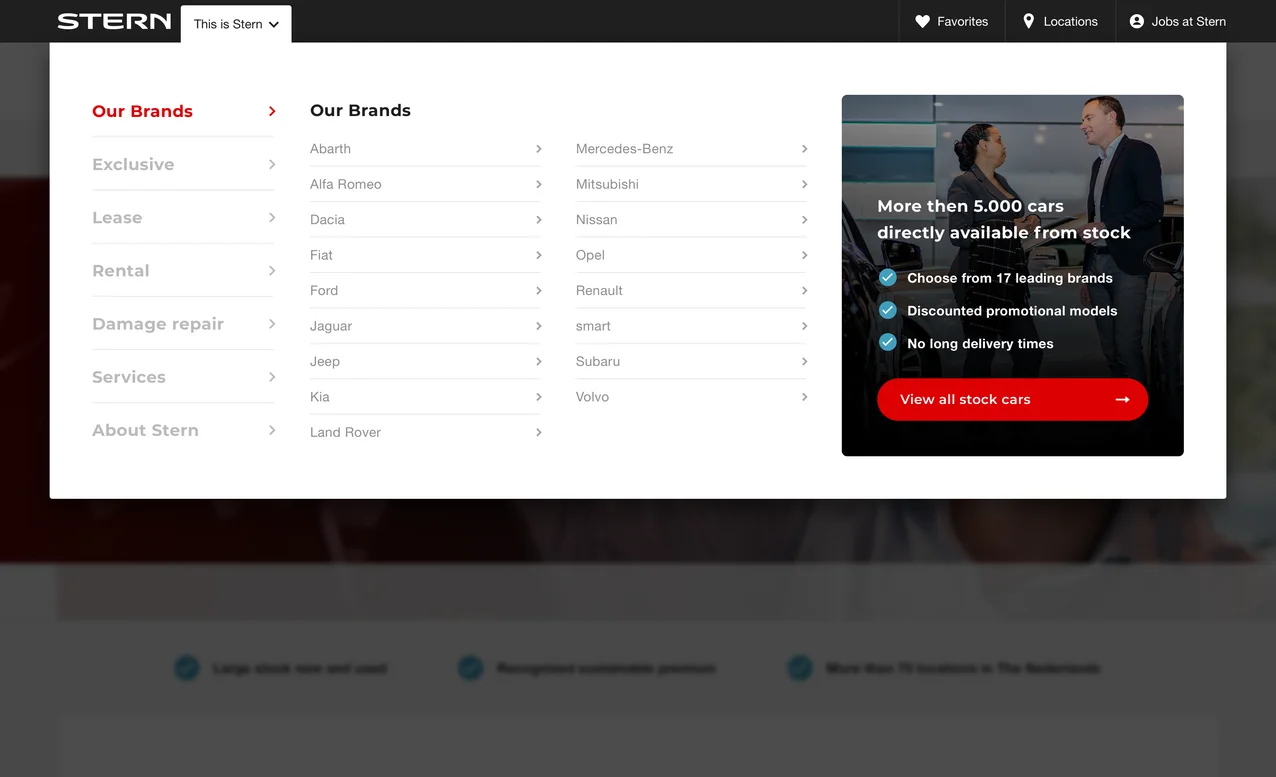Expand the Damage repair chevron
Image resolution: width=1276 pixels, height=777 pixels.
[x=272, y=324]
